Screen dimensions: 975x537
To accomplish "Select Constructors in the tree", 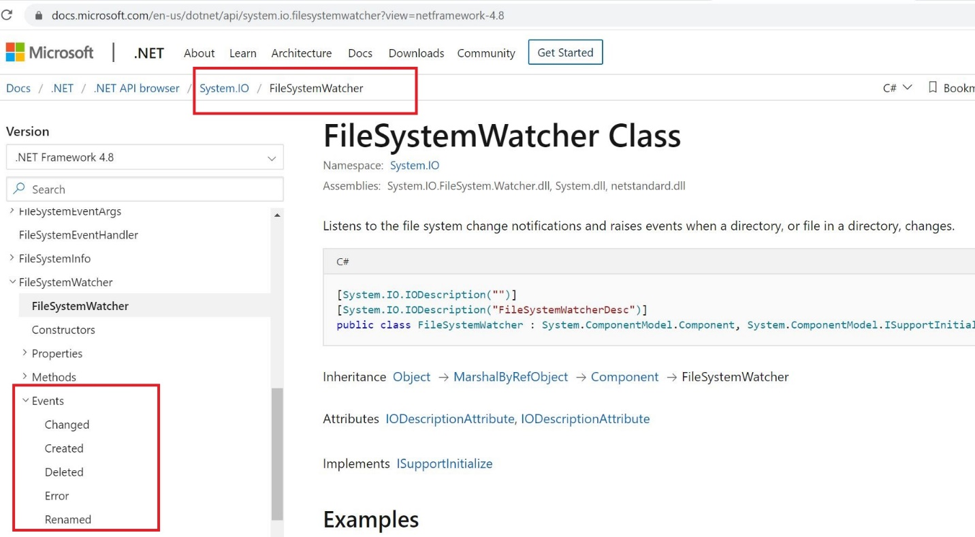I will tap(63, 329).
